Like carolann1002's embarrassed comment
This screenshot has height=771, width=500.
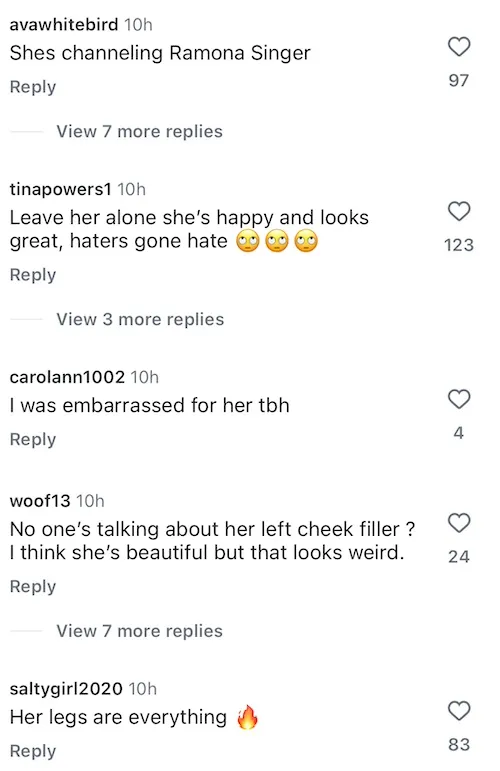(x=459, y=399)
